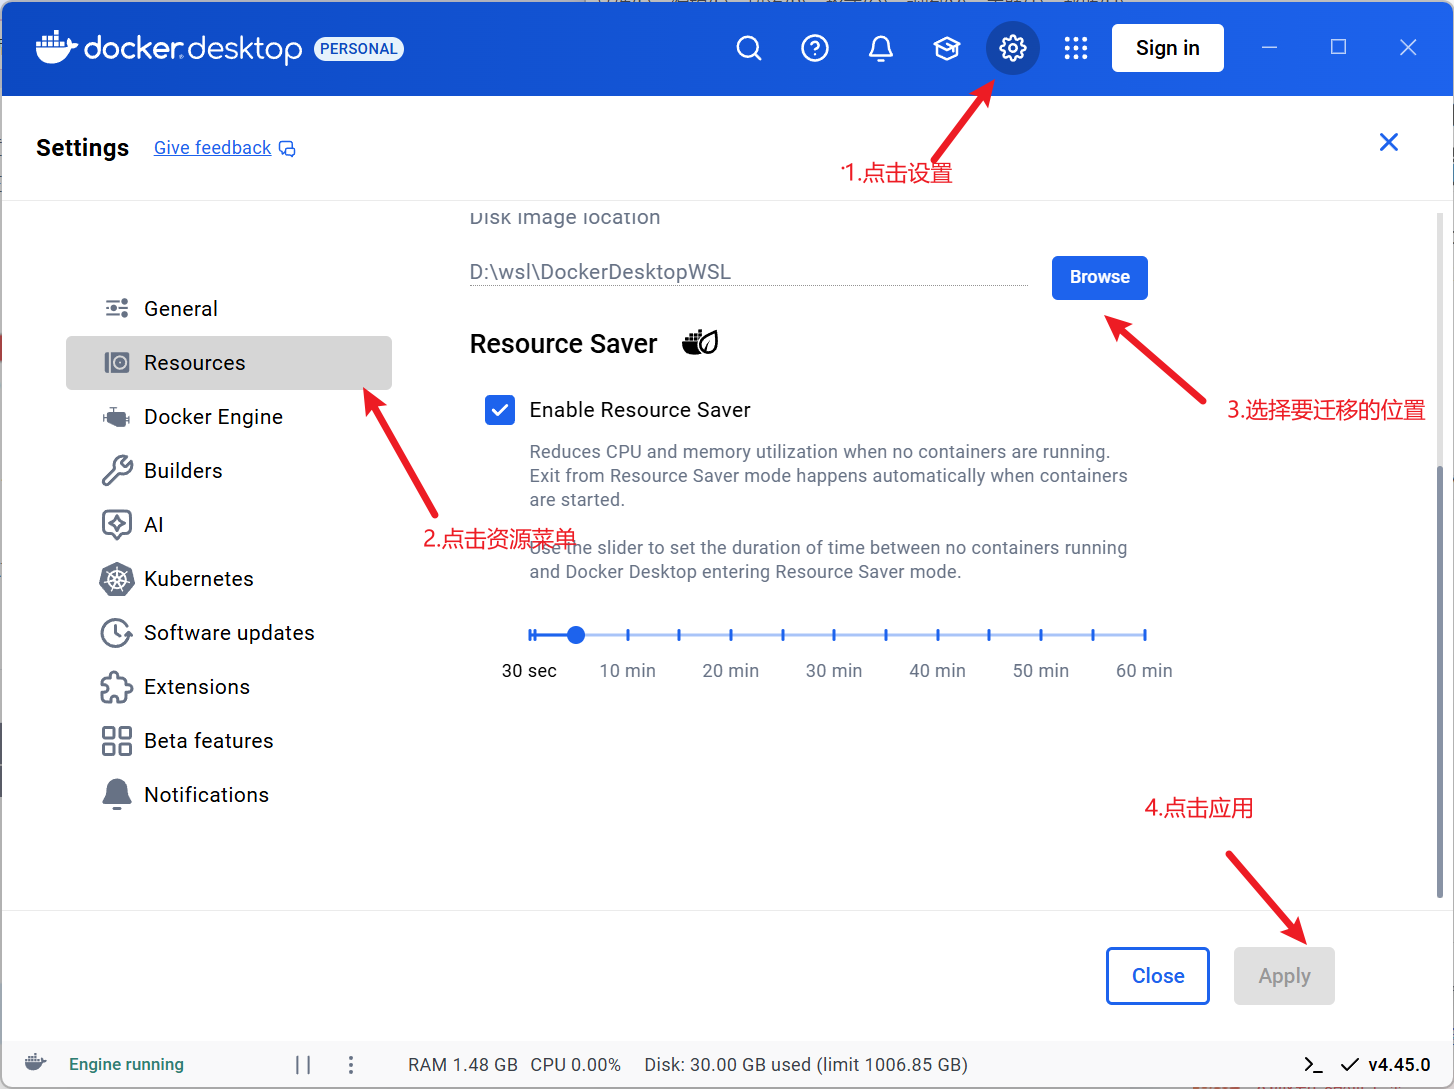The height and width of the screenshot is (1089, 1454).
Task: Open the help question mark icon
Action: pyautogui.click(x=815, y=48)
